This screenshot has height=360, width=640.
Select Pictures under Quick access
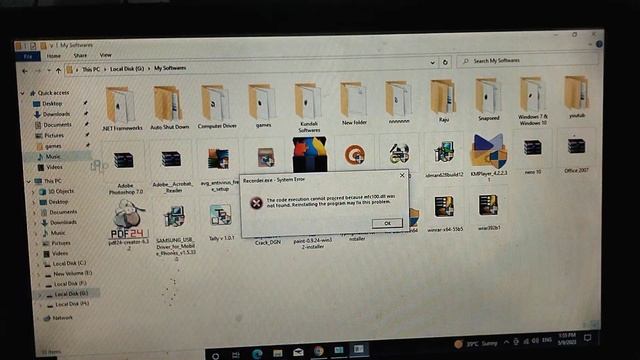point(53,136)
